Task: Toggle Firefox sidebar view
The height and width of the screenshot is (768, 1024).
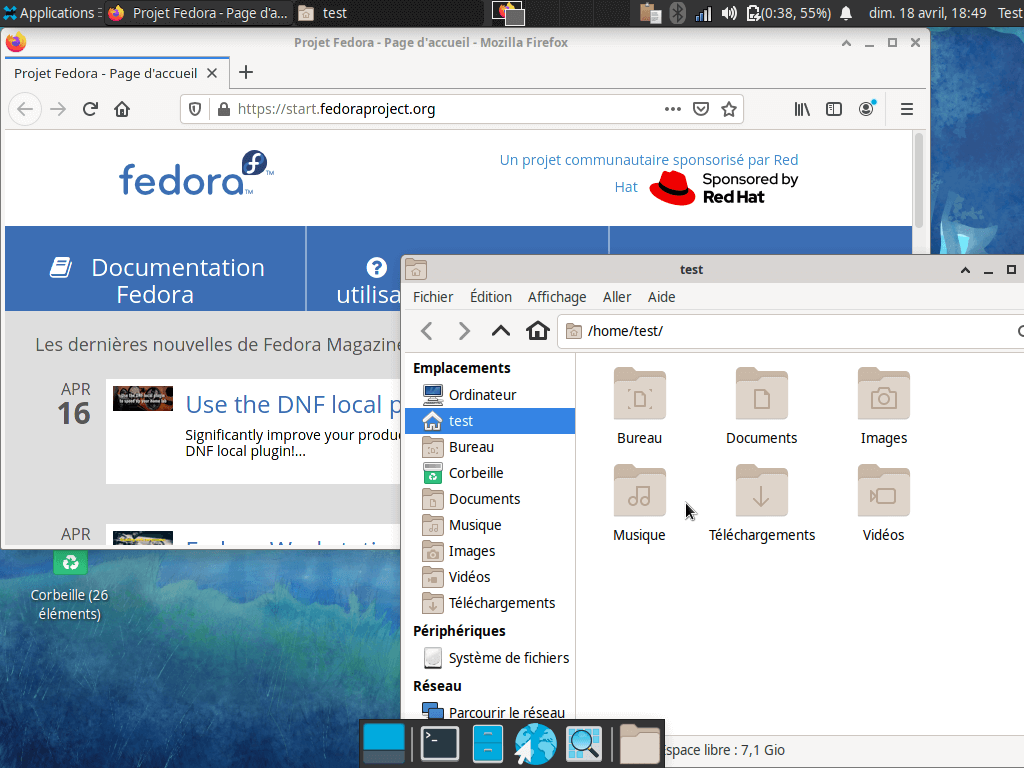Action: click(x=834, y=109)
